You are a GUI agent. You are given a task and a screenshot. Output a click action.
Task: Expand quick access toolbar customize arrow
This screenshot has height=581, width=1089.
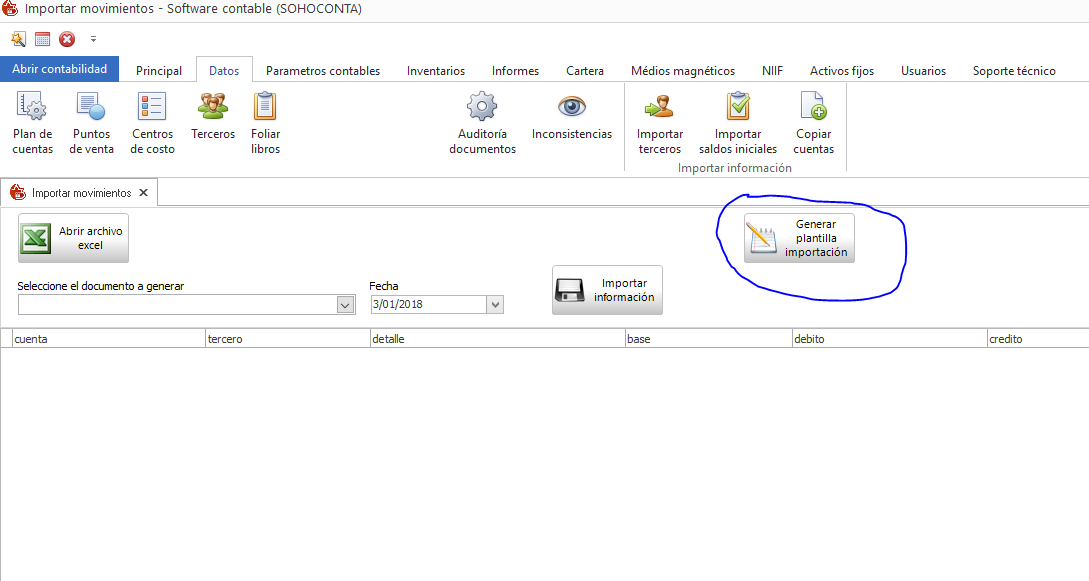pyautogui.click(x=93, y=40)
